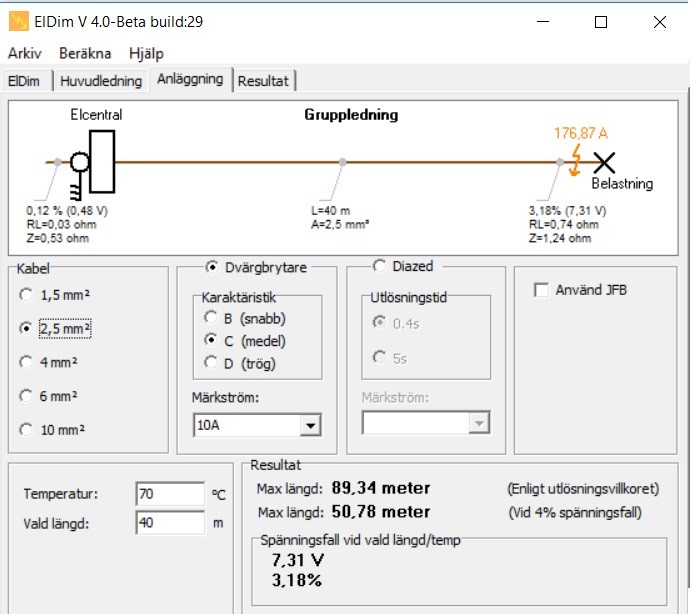Choose characteristic D (trög)

coord(210,362)
